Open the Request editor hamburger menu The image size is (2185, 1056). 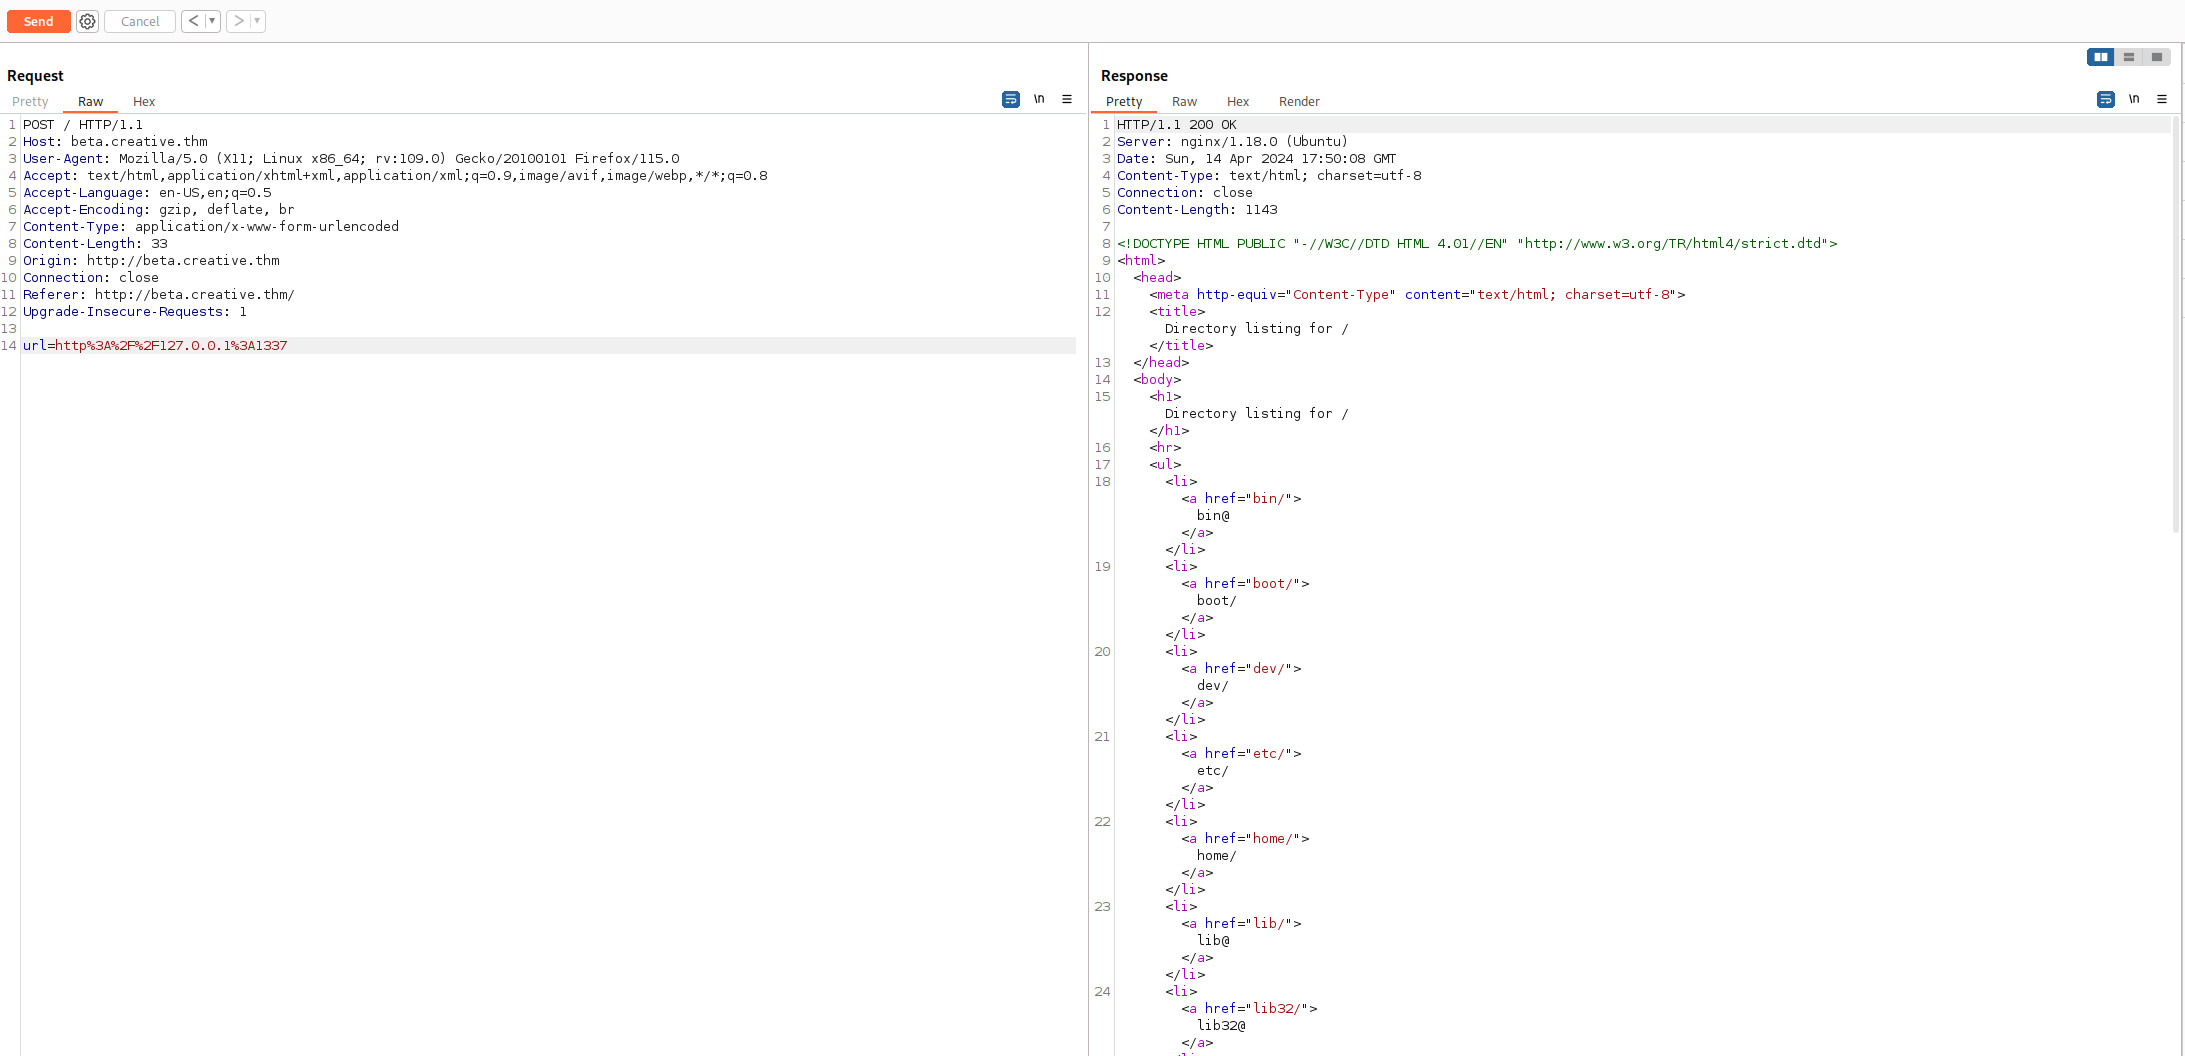pyautogui.click(x=1067, y=99)
